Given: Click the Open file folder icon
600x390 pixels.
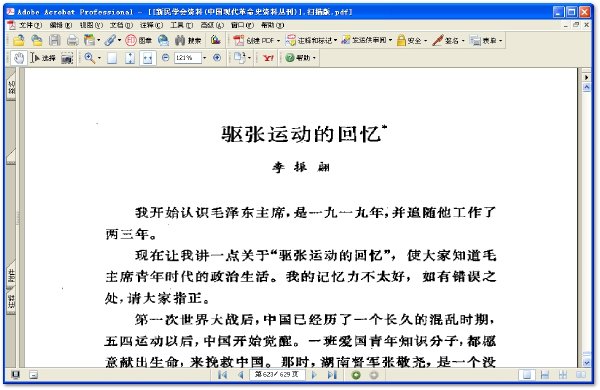Looking at the screenshot, I should [x=18, y=40].
